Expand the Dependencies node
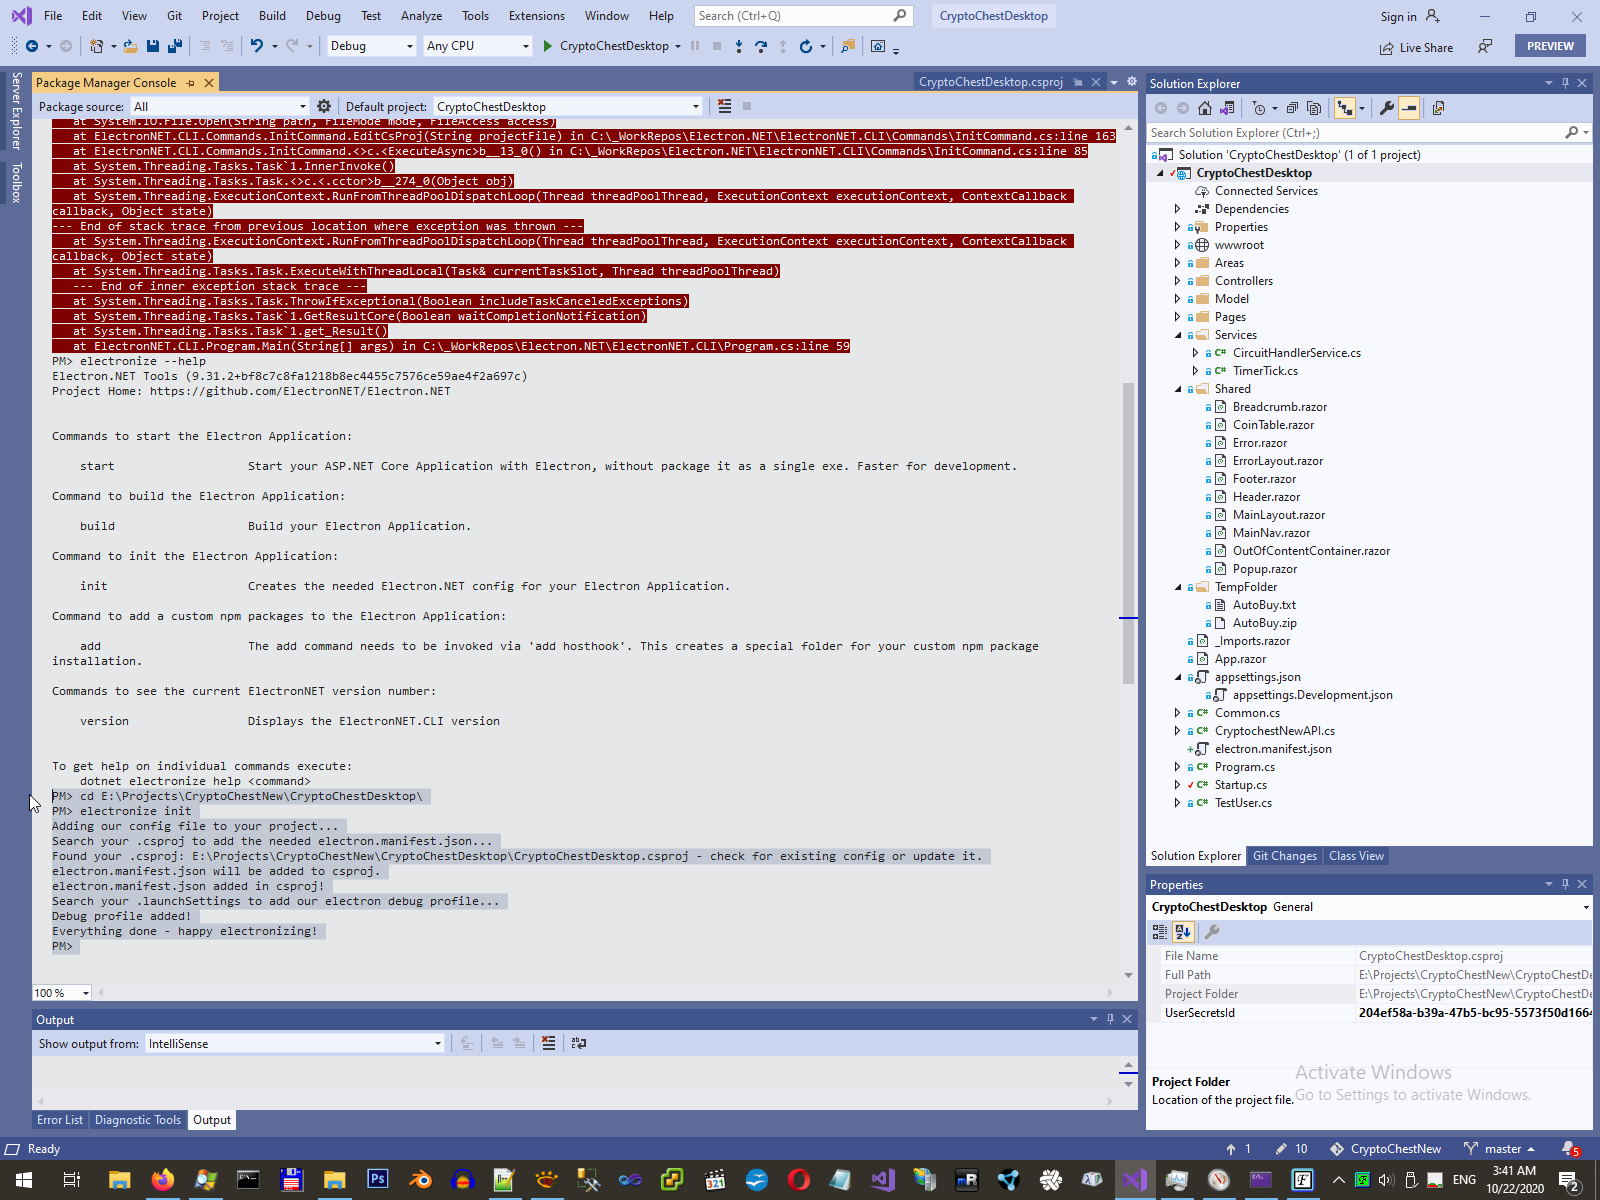Image resolution: width=1600 pixels, height=1200 pixels. [1178, 209]
